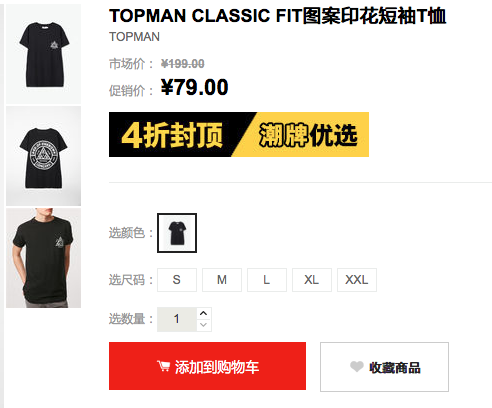Choose size XXL
Image resolution: width=492 pixels, height=408 pixels.
(357, 280)
